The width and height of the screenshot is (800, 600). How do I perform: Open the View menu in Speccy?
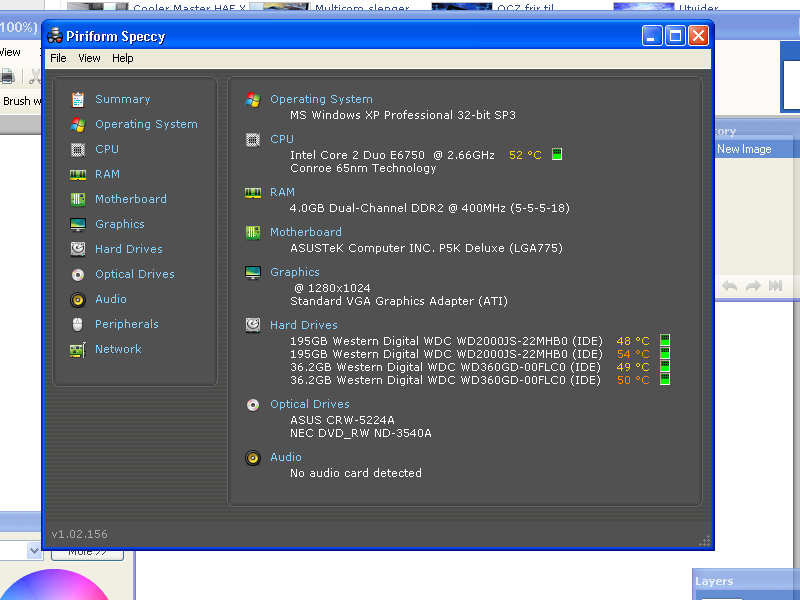(89, 58)
